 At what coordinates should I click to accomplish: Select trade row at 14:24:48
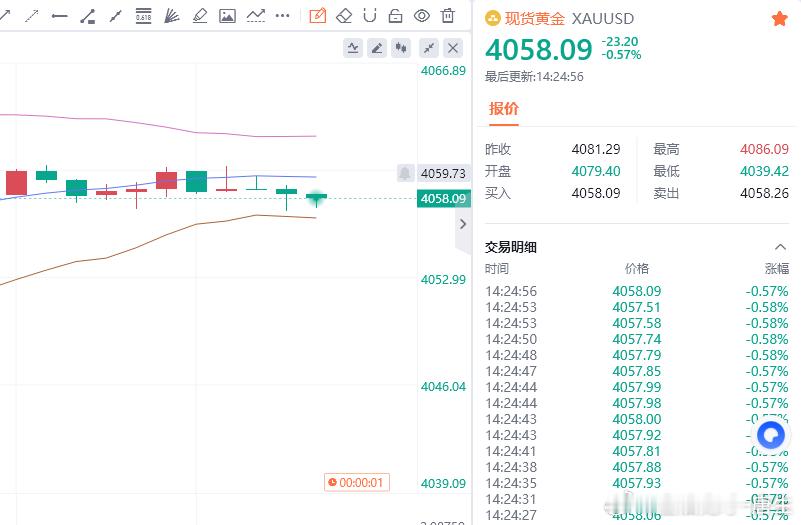(x=637, y=355)
